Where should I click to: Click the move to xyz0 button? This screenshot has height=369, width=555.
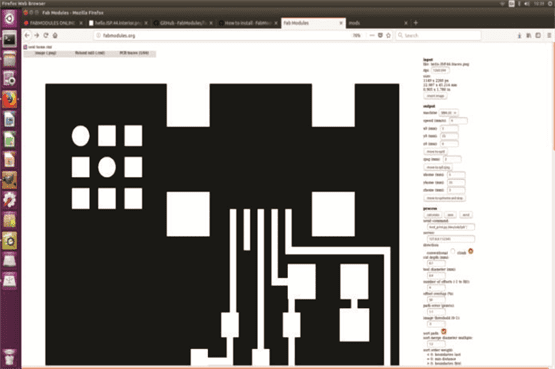tap(435, 151)
